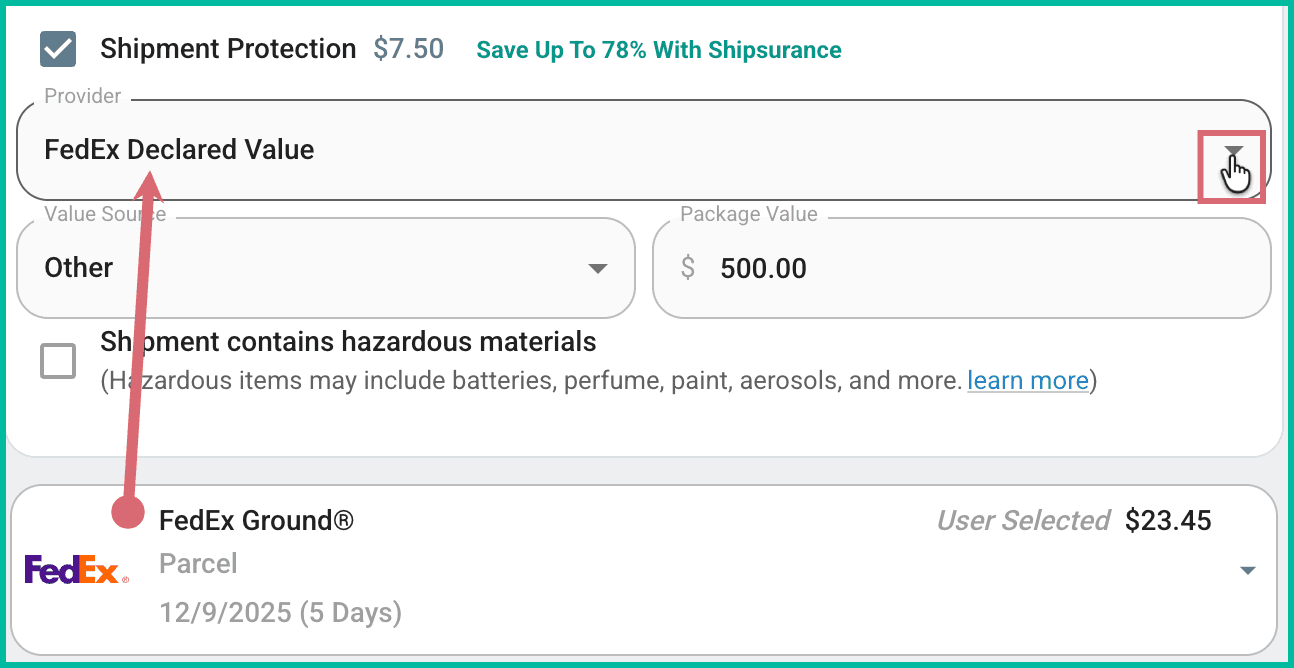This screenshot has height=668, width=1294.
Task: Check the hazardous materials checkbox
Action: pyautogui.click(x=58, y=361)
